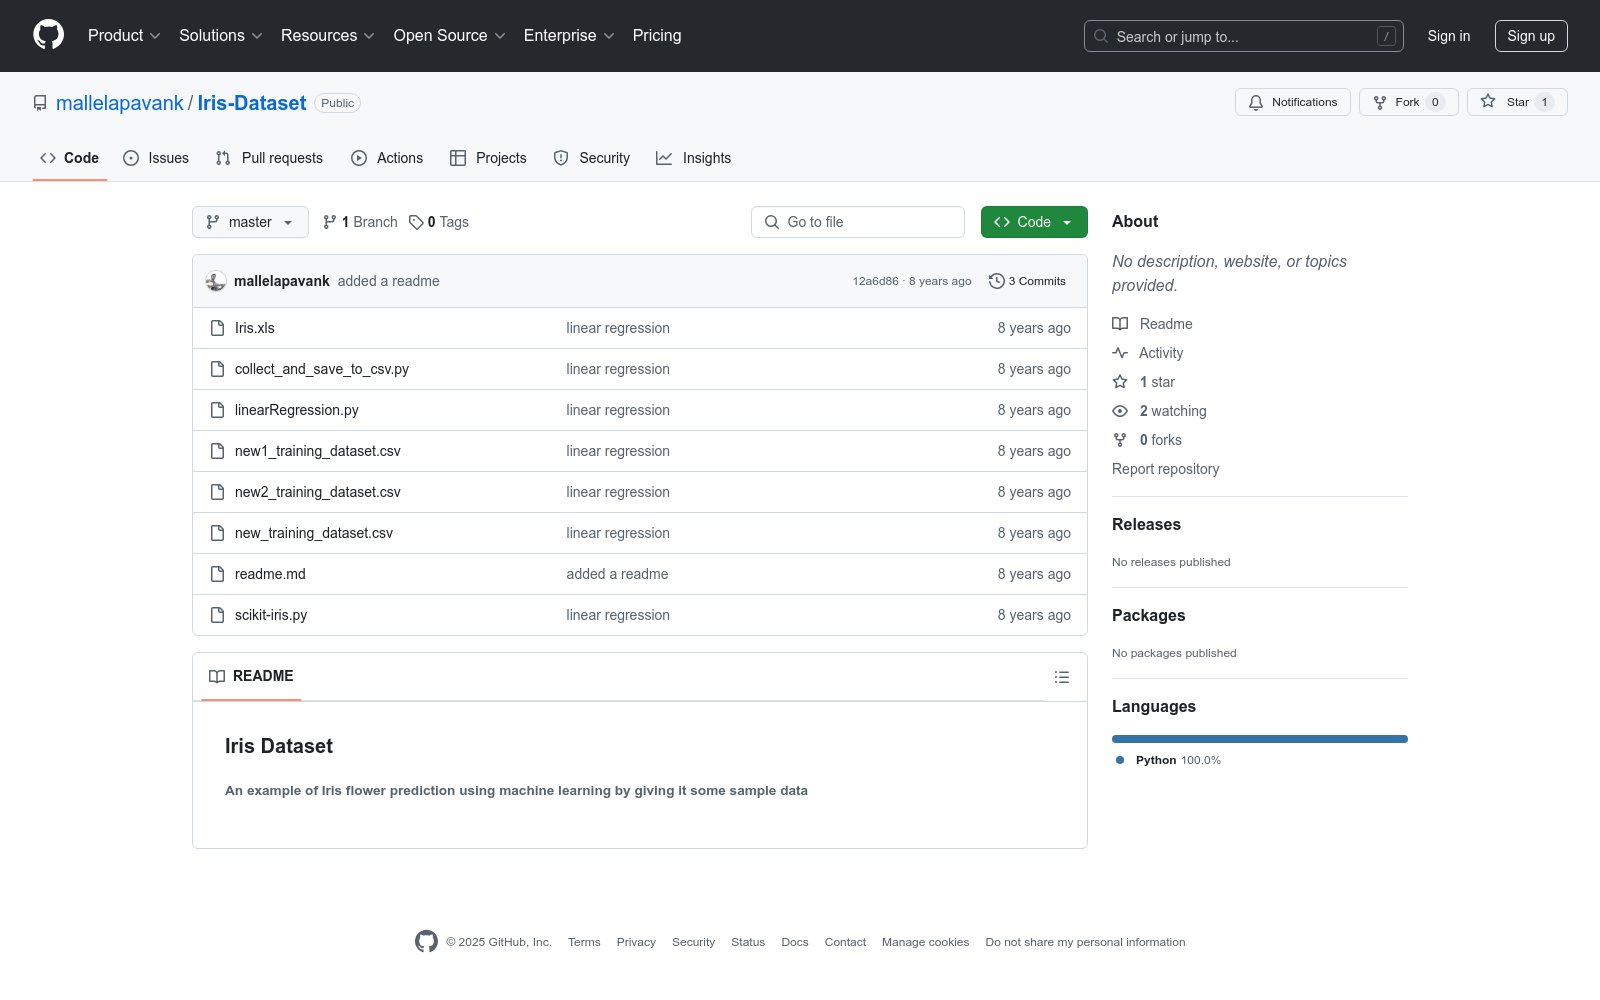View the 3 Commits history
1600x1000 pixels.
(1027, 281)
